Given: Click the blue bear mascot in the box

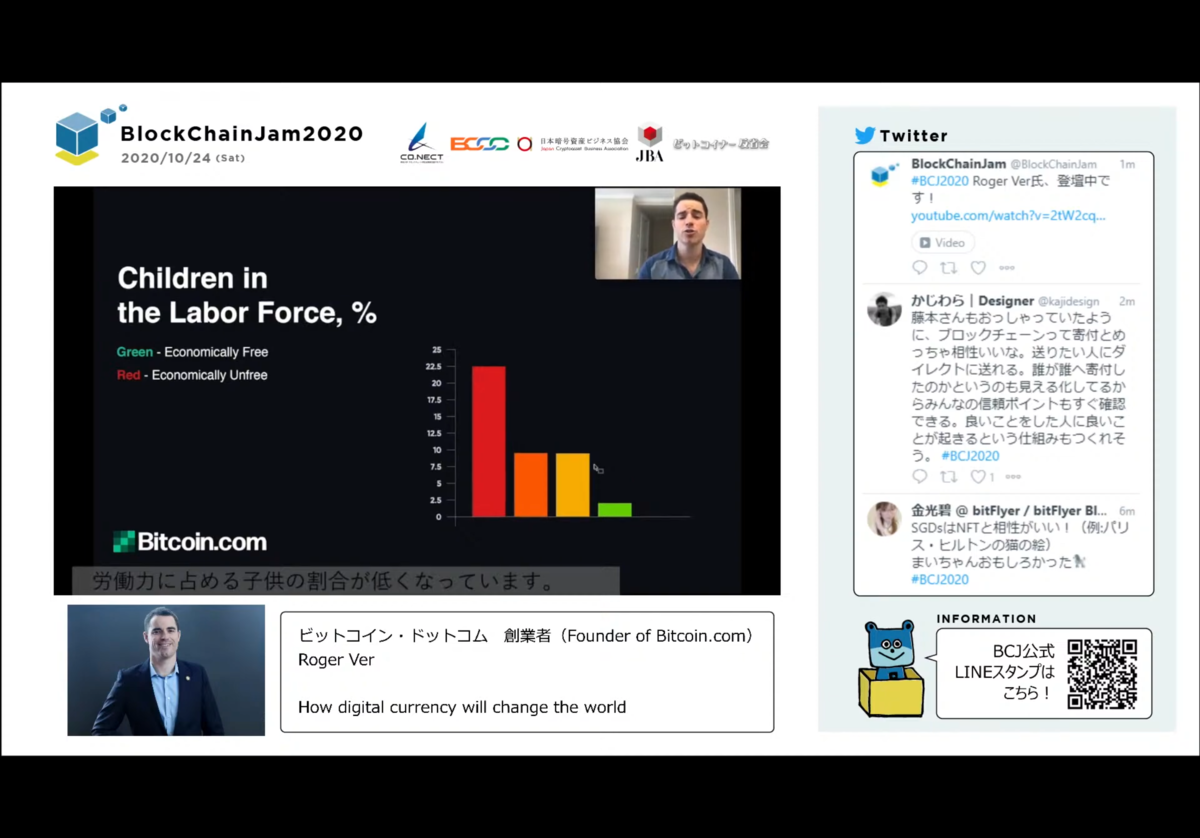Looking at the screenshot, I should pyautogui.click(x=891, y=668).
